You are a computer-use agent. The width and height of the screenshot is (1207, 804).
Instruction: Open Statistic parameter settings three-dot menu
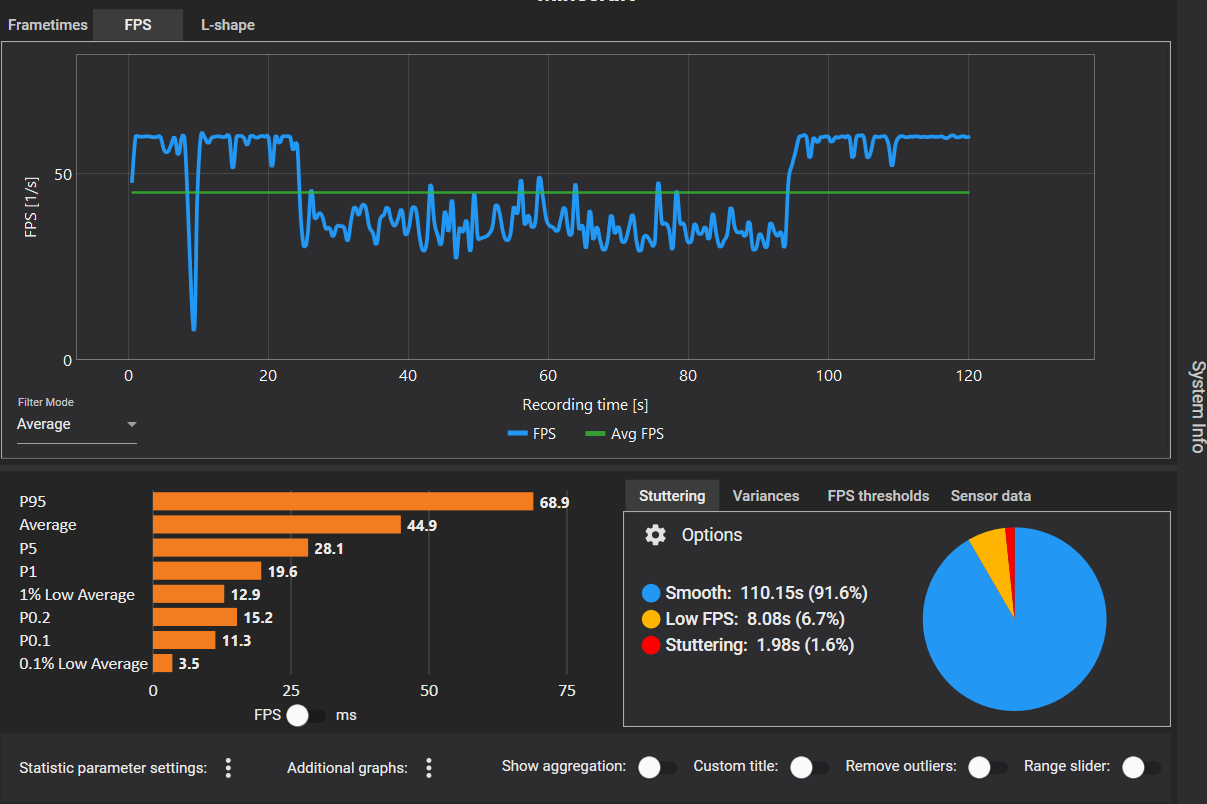[x=228, y=768]
